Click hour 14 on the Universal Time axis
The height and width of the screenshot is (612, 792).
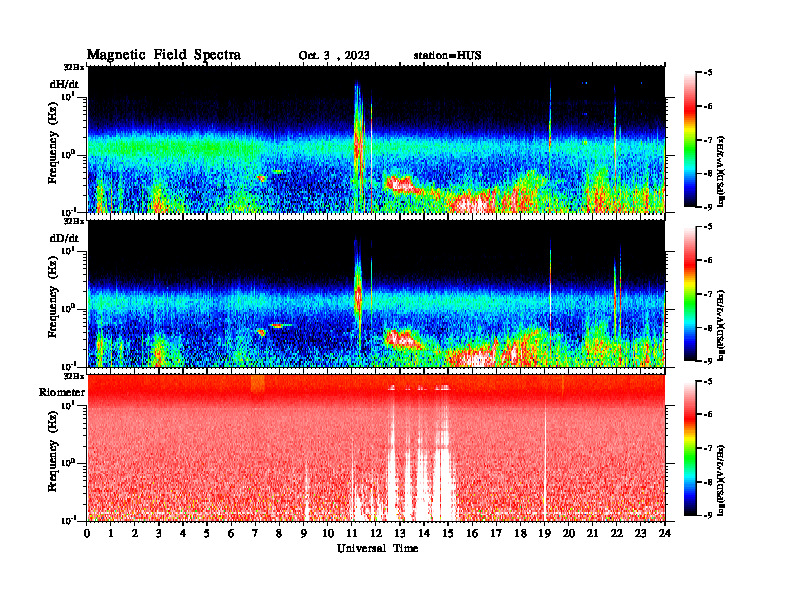coord(424,533)
